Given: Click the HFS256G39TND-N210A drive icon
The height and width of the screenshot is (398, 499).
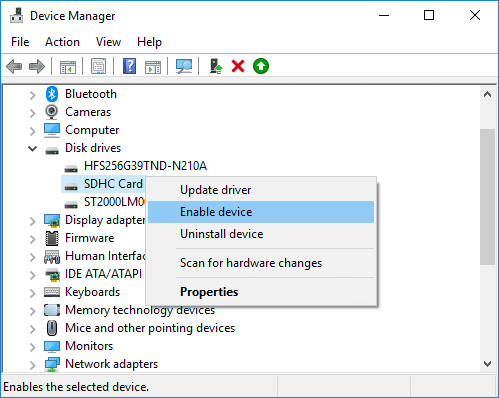Looking at the screenshot, I should click(x=71, y=169).
